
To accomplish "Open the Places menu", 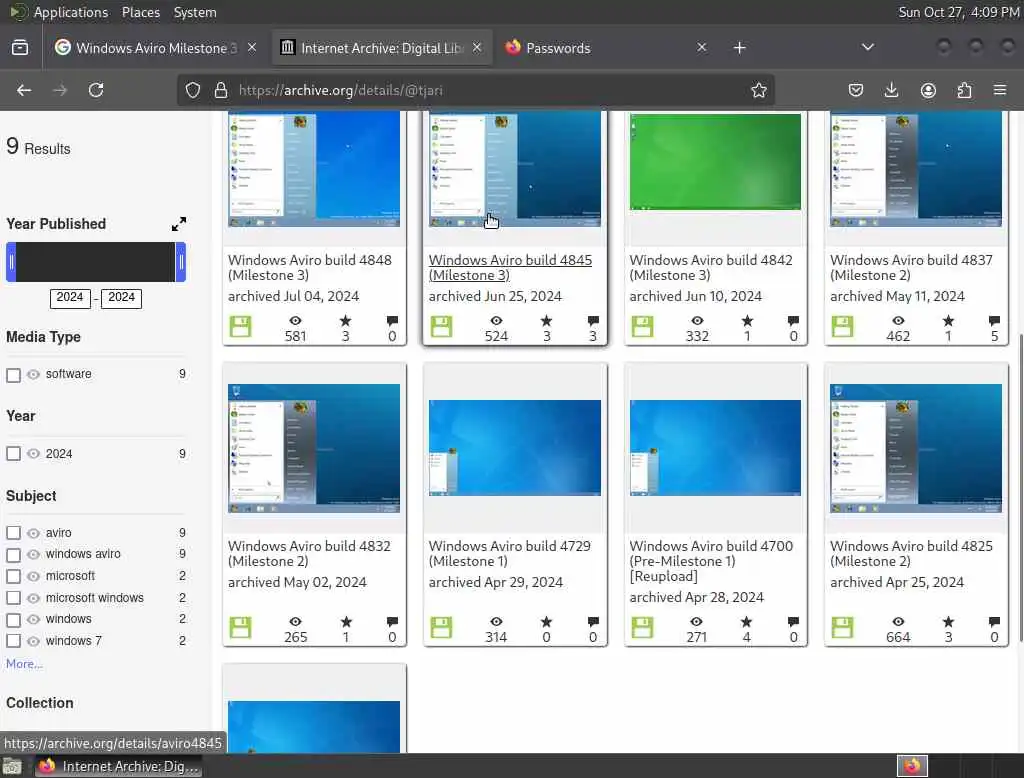I will point(140,12).
